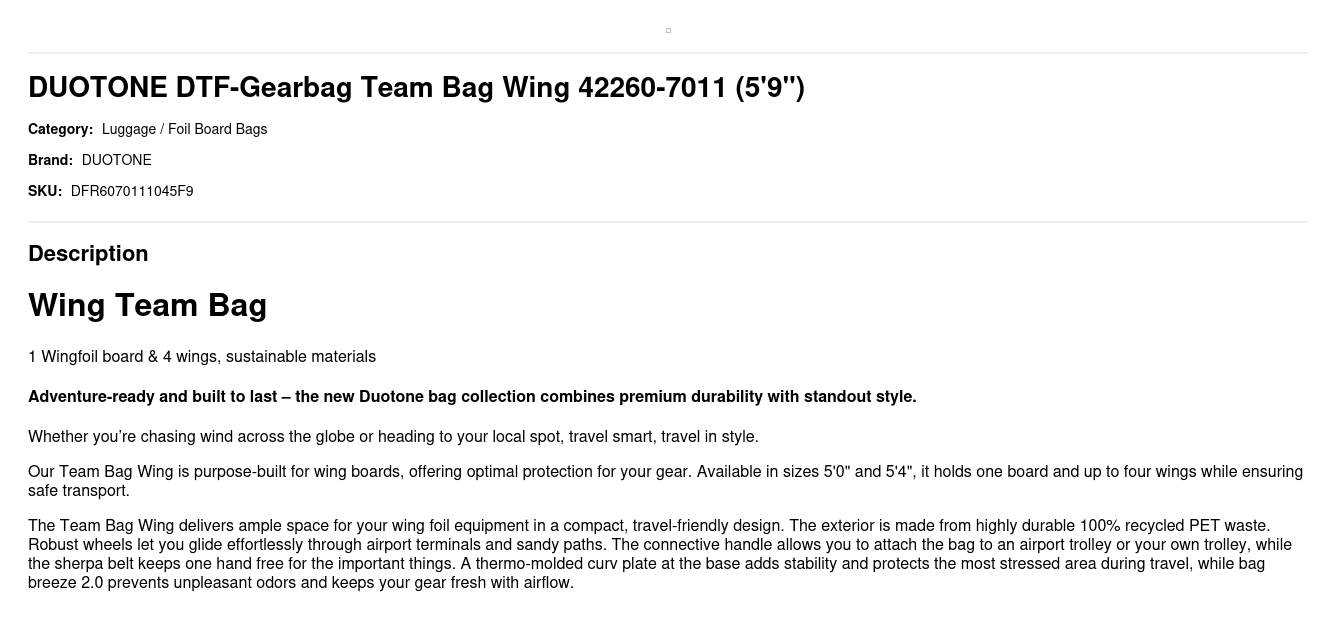Click the Category label

(x=60, y=129)
